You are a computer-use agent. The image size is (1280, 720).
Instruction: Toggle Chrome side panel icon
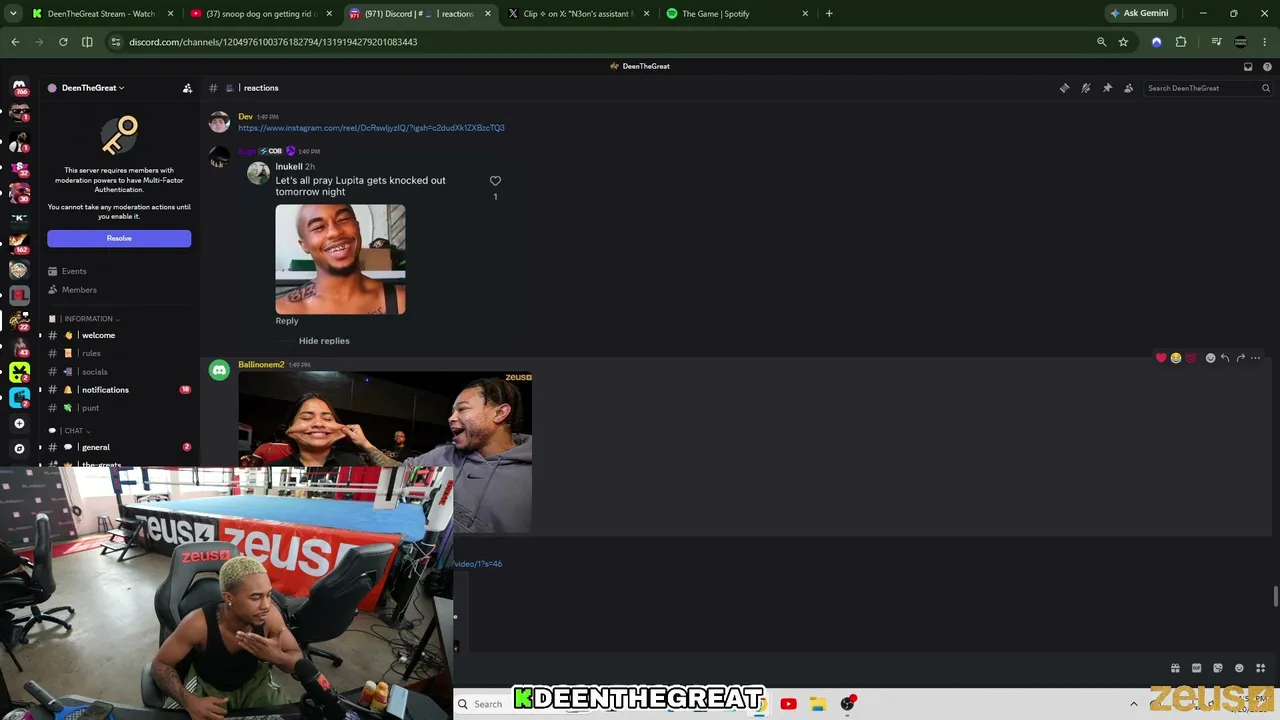[x=87, y=42]
